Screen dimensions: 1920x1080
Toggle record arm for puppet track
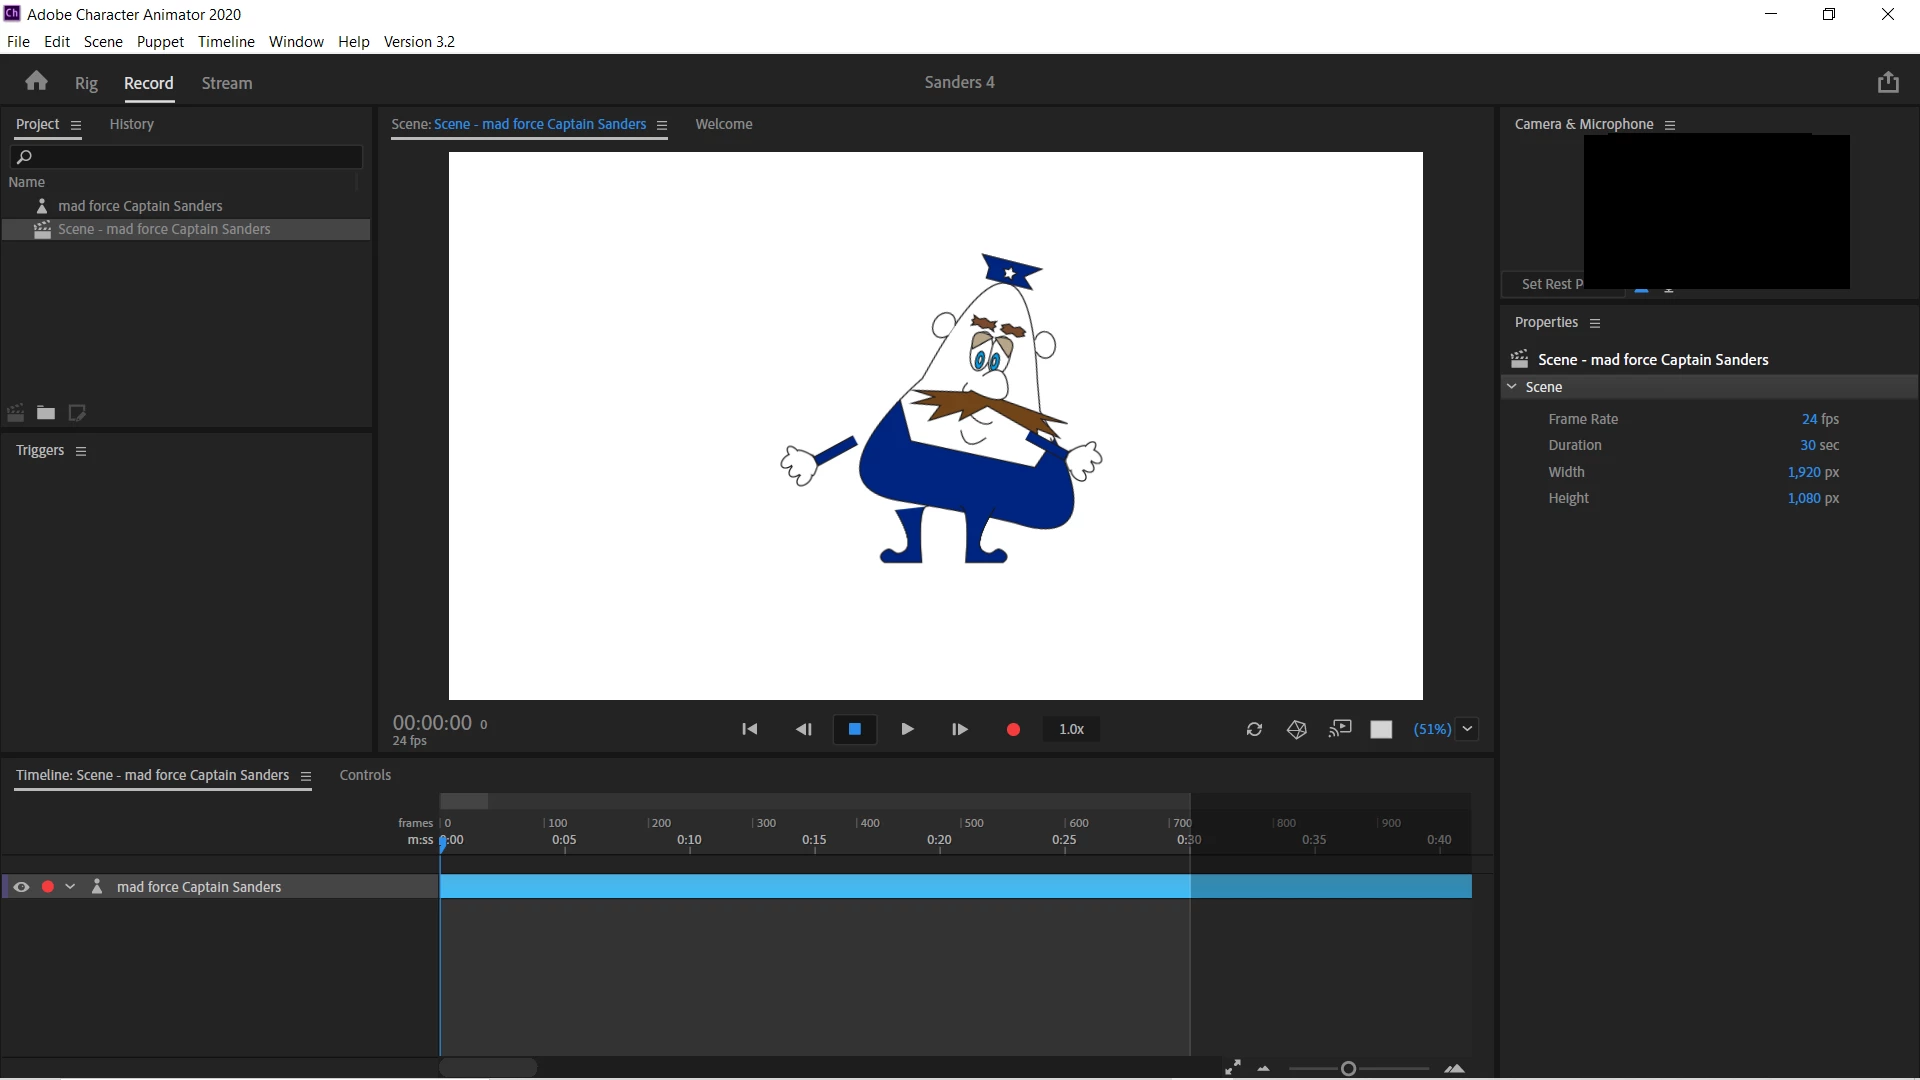point(47,887)
